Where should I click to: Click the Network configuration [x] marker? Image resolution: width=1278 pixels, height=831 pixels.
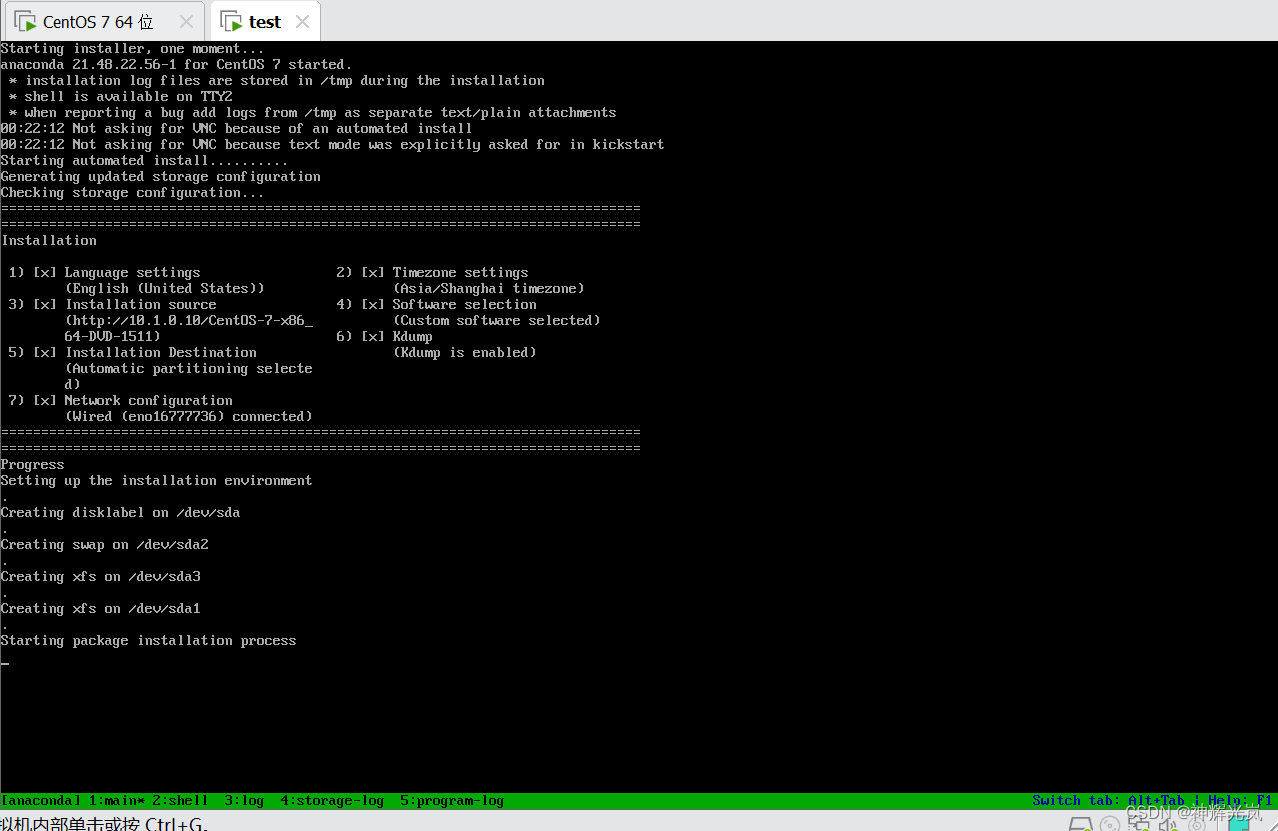[x=45, y=400]
